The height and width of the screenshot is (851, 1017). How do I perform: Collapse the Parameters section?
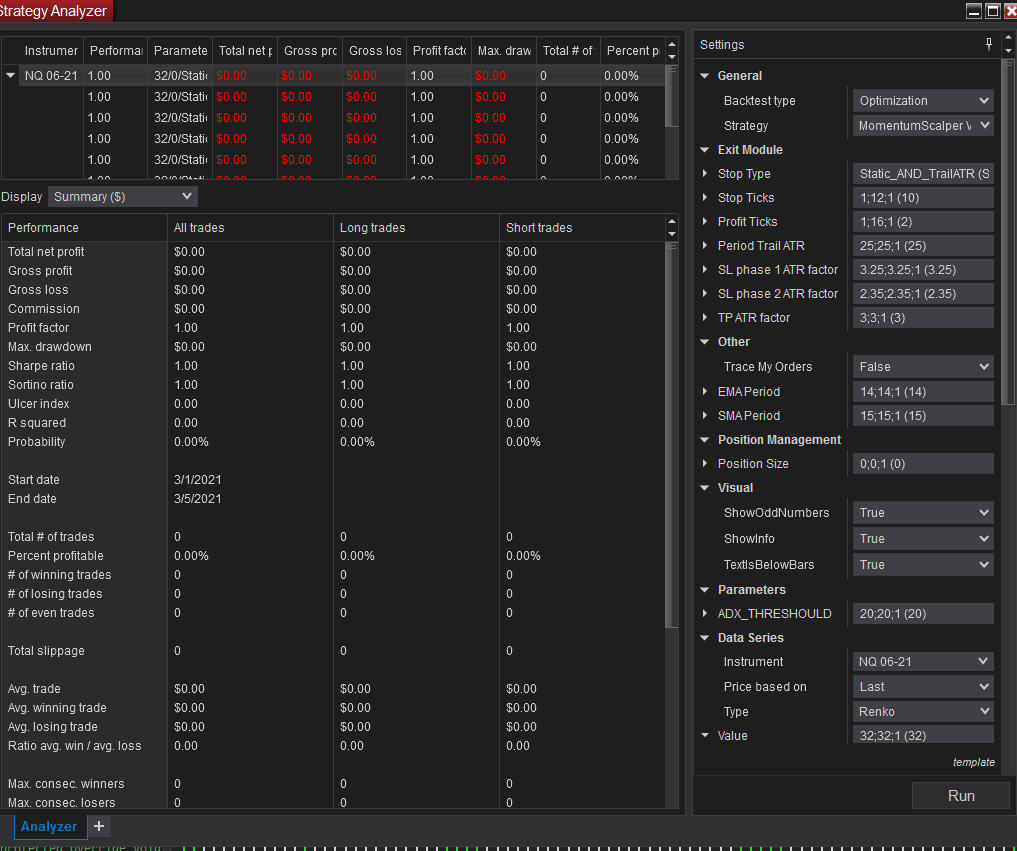click(705, 590)
